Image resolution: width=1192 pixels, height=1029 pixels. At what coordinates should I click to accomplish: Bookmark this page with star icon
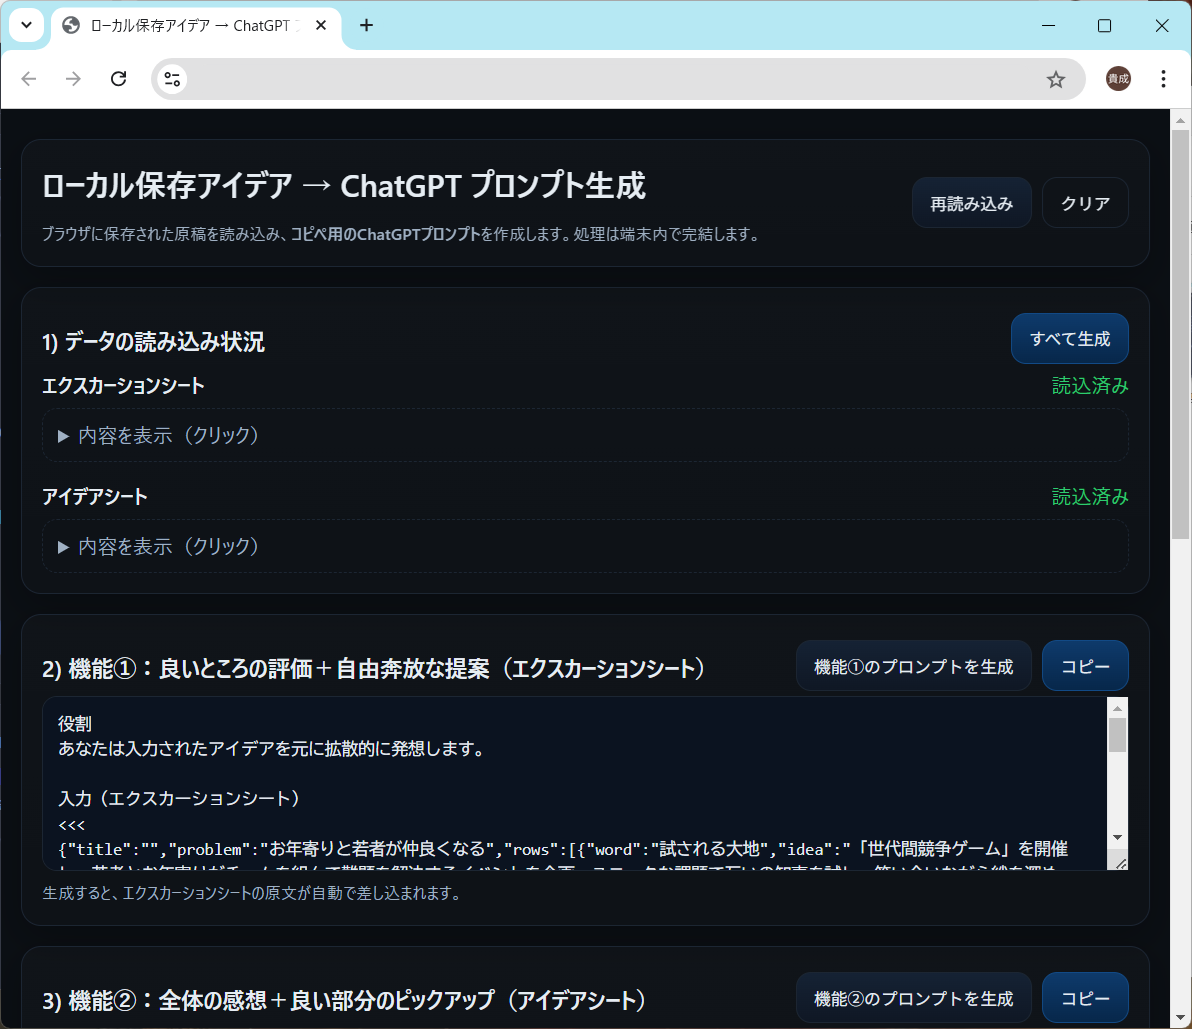(1055, 79)
